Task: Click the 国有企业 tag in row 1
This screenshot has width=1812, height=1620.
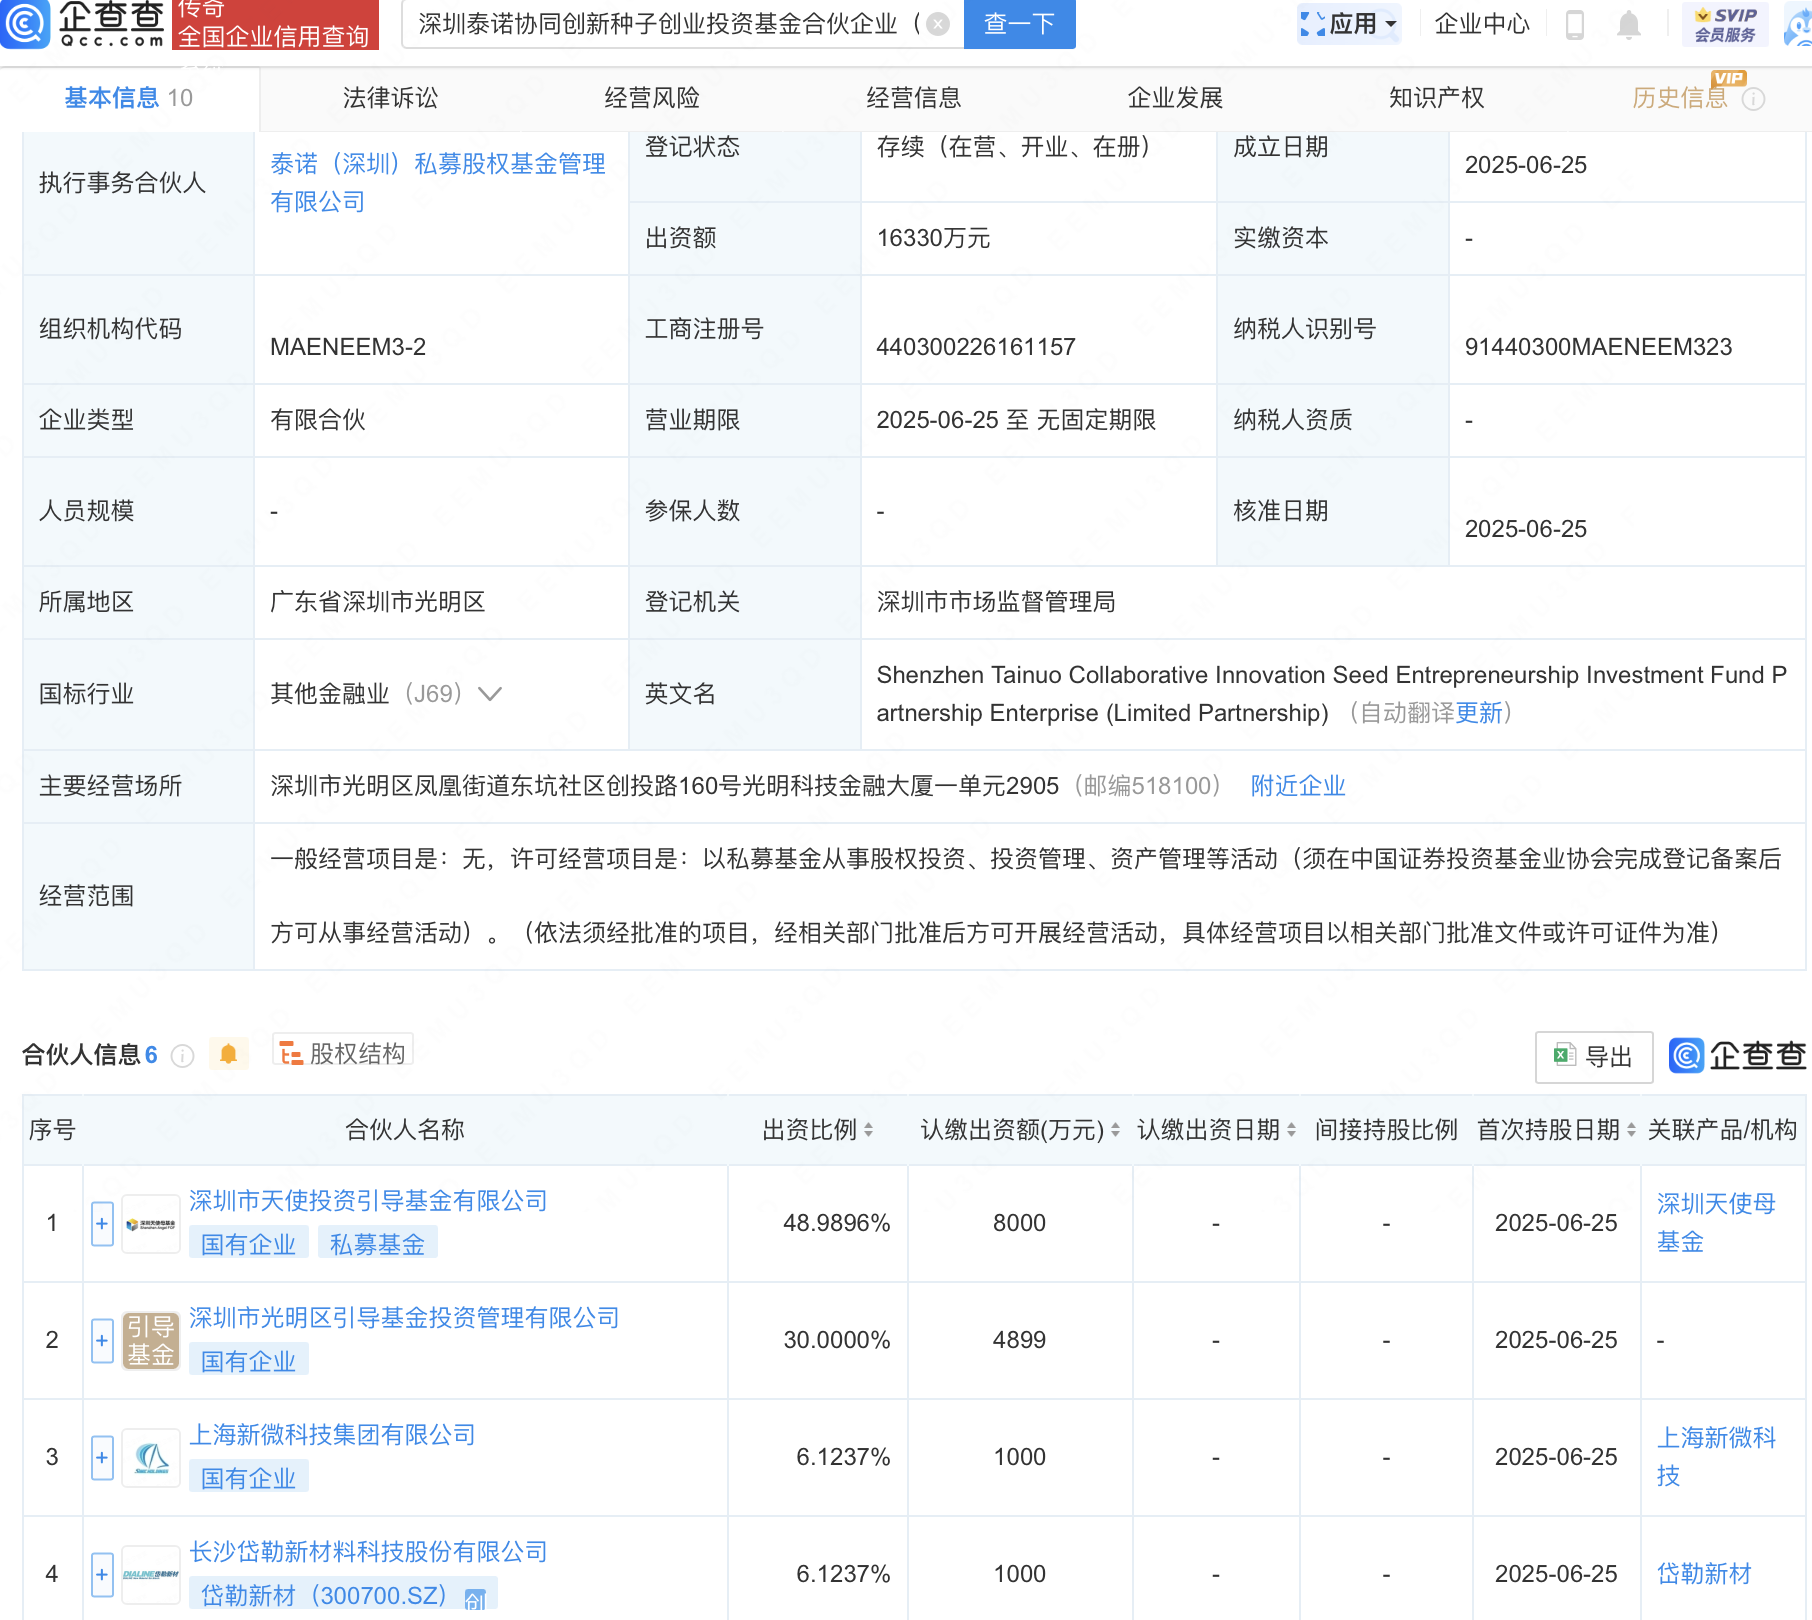Action: (x=249, y=1245)
